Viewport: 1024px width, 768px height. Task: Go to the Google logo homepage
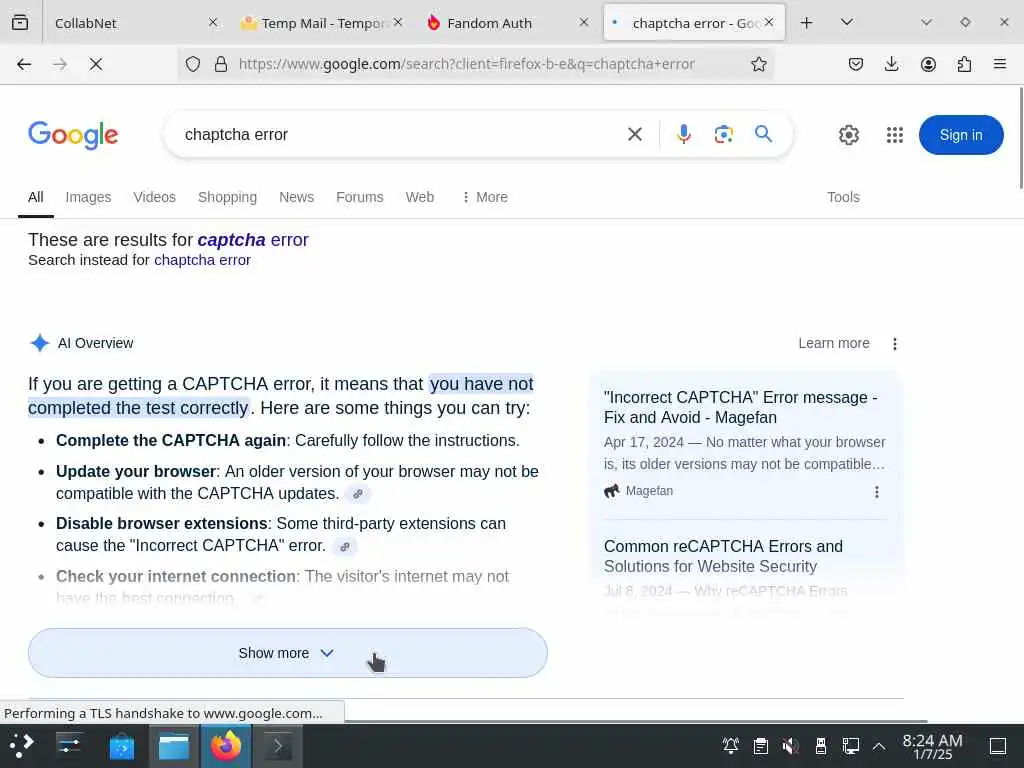(73, 135)
